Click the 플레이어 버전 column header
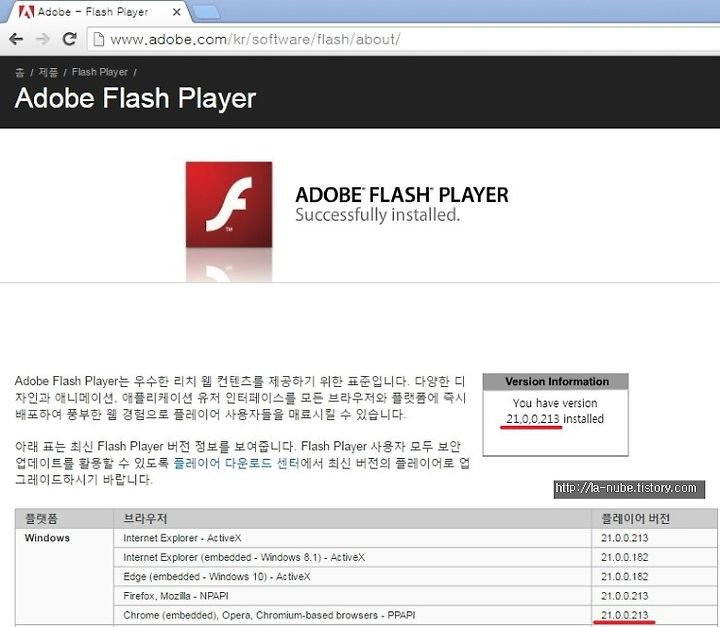This screenshot has width=720, height=627. point(654,519)
